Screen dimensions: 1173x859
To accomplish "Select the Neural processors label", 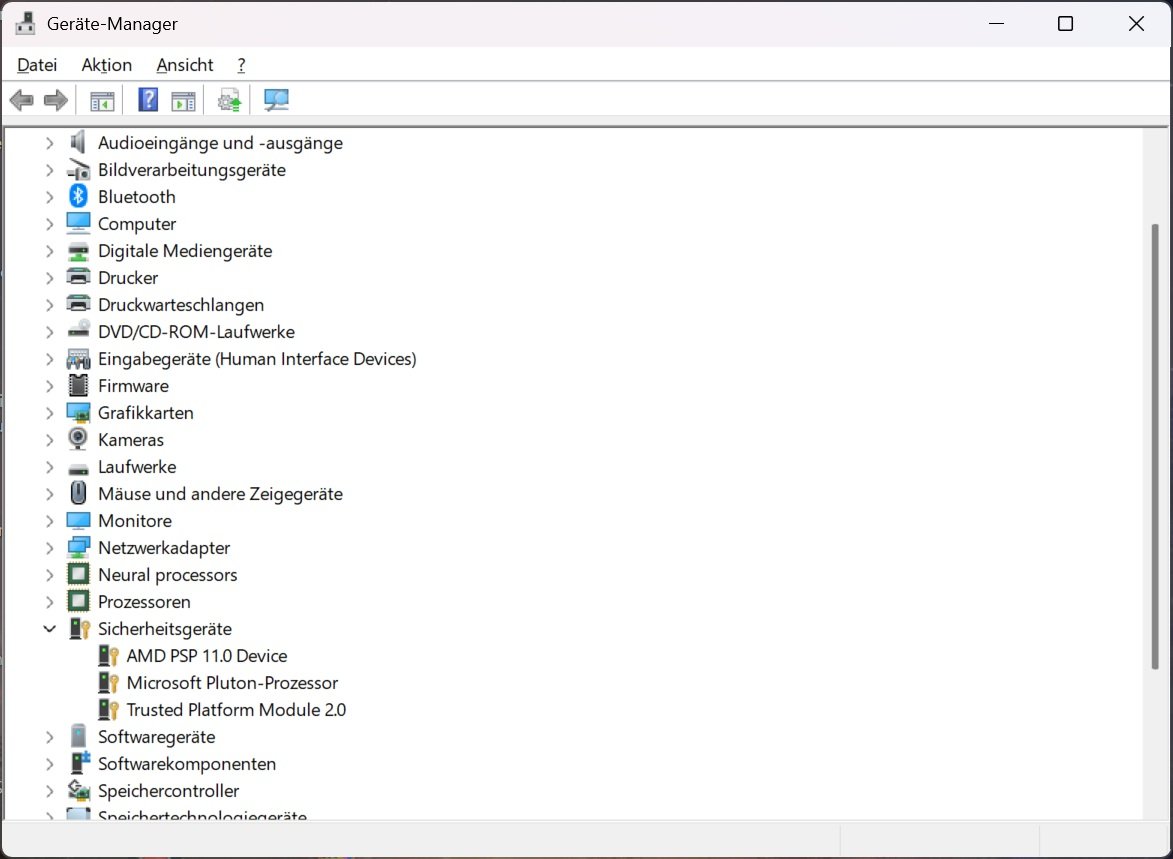I will [x=168, y=575].
